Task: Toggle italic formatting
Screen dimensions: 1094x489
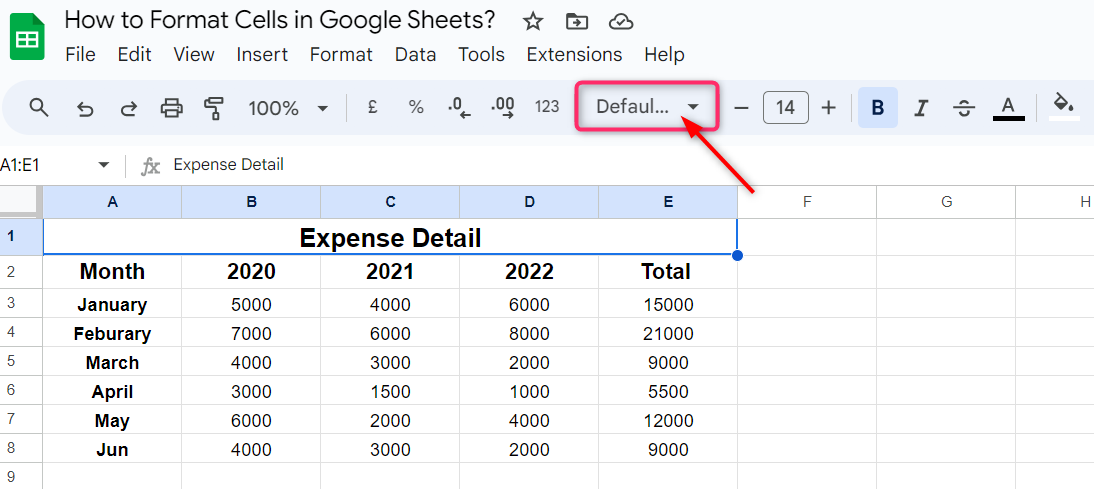Action: [921, 107]
